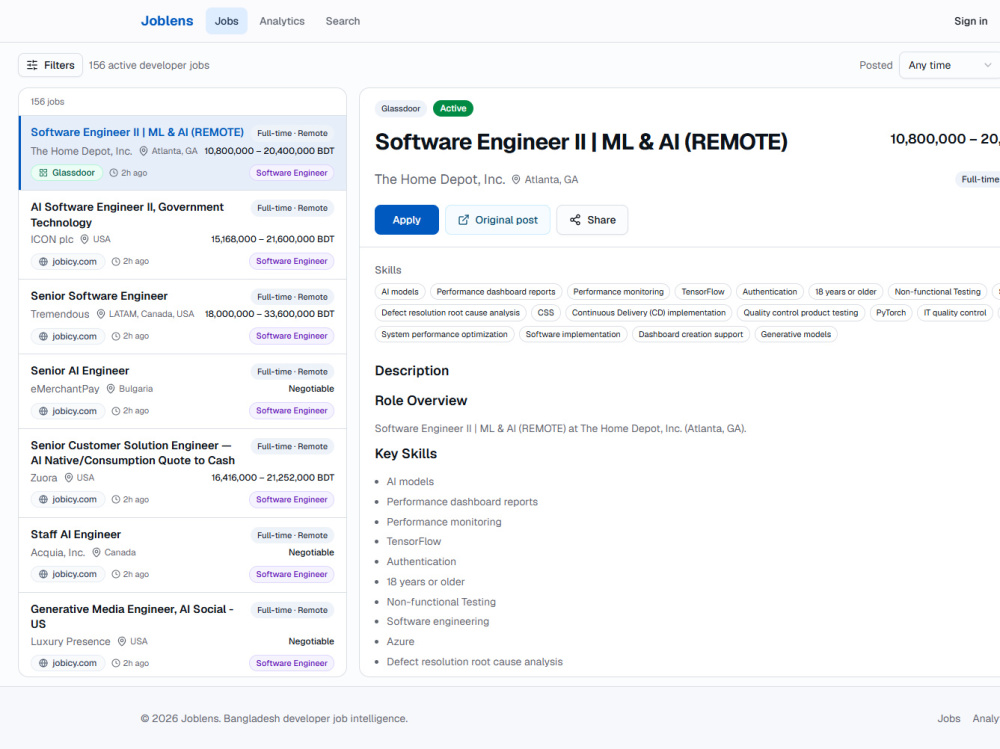This screenshot has width=1000, height=749.
Task: Click location pin next to ICON plc USA
Action: coord(84,239)
